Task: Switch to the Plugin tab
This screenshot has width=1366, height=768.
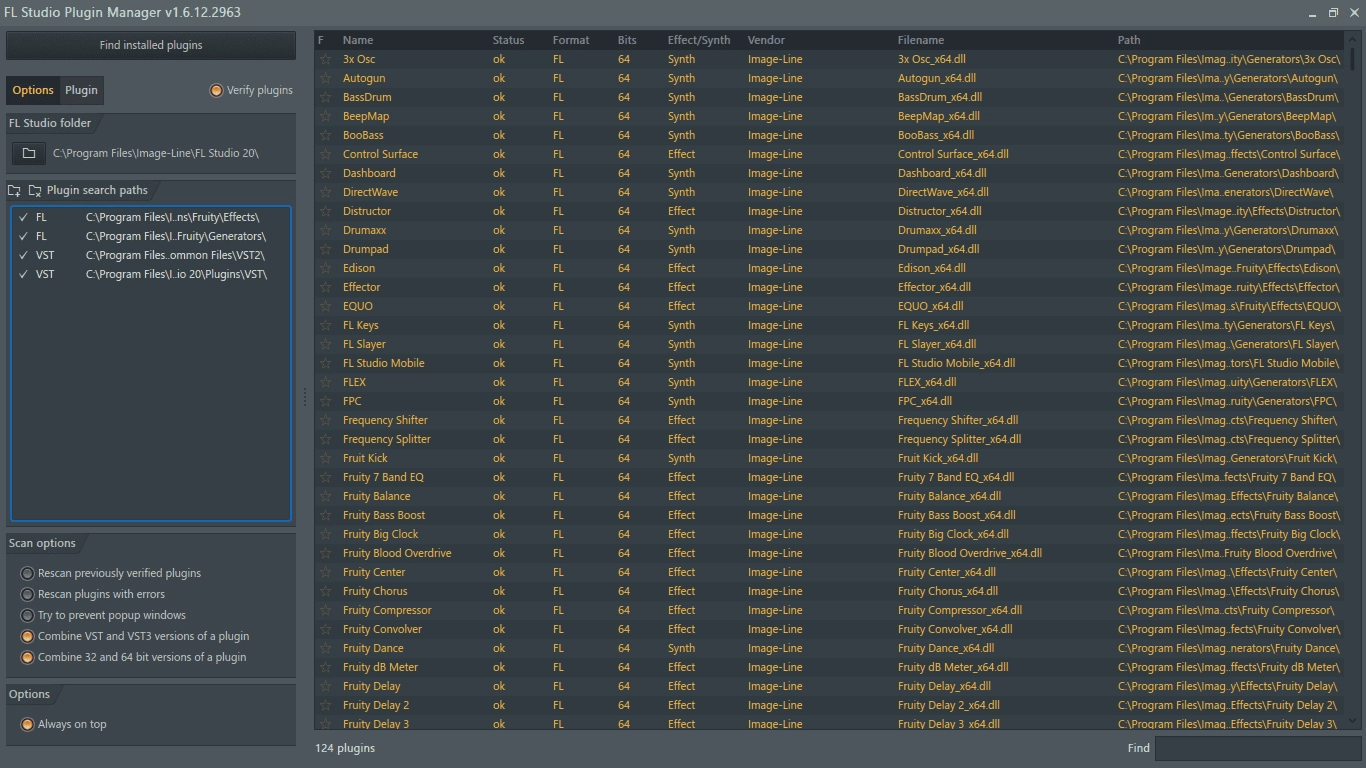Action: (82, 90)
